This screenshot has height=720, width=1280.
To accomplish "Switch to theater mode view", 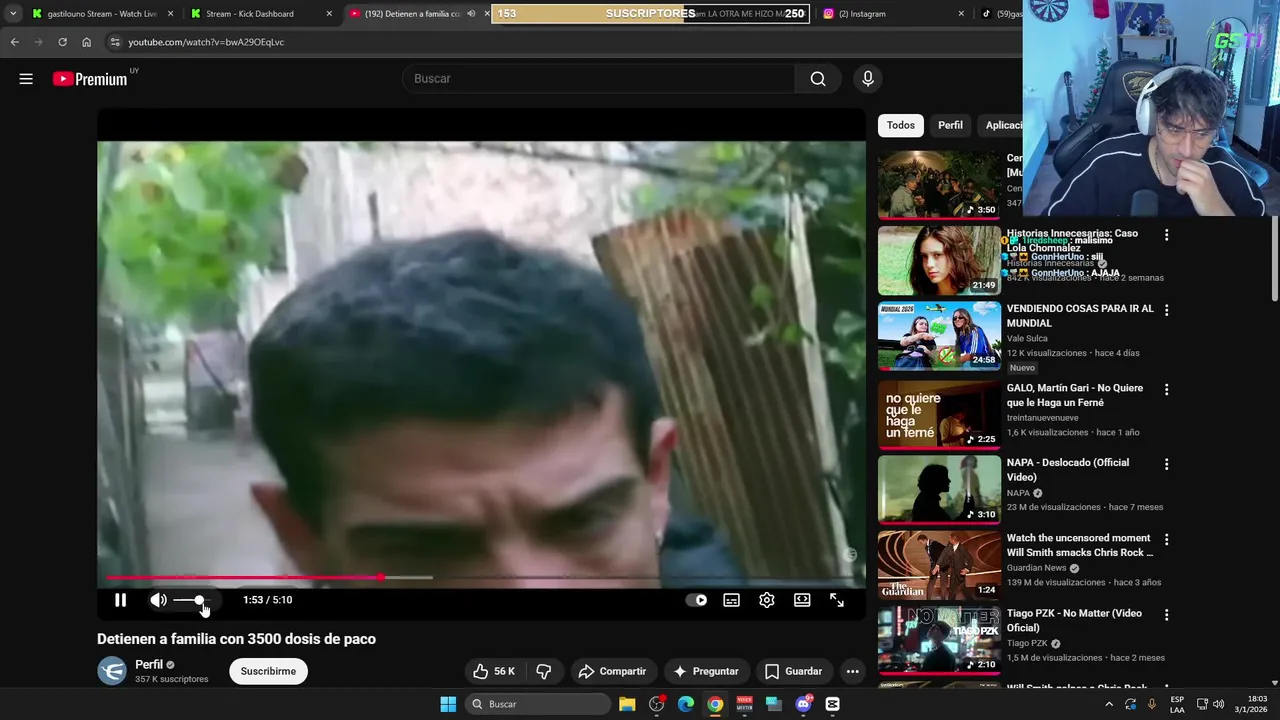I will (x=802, y=600).
